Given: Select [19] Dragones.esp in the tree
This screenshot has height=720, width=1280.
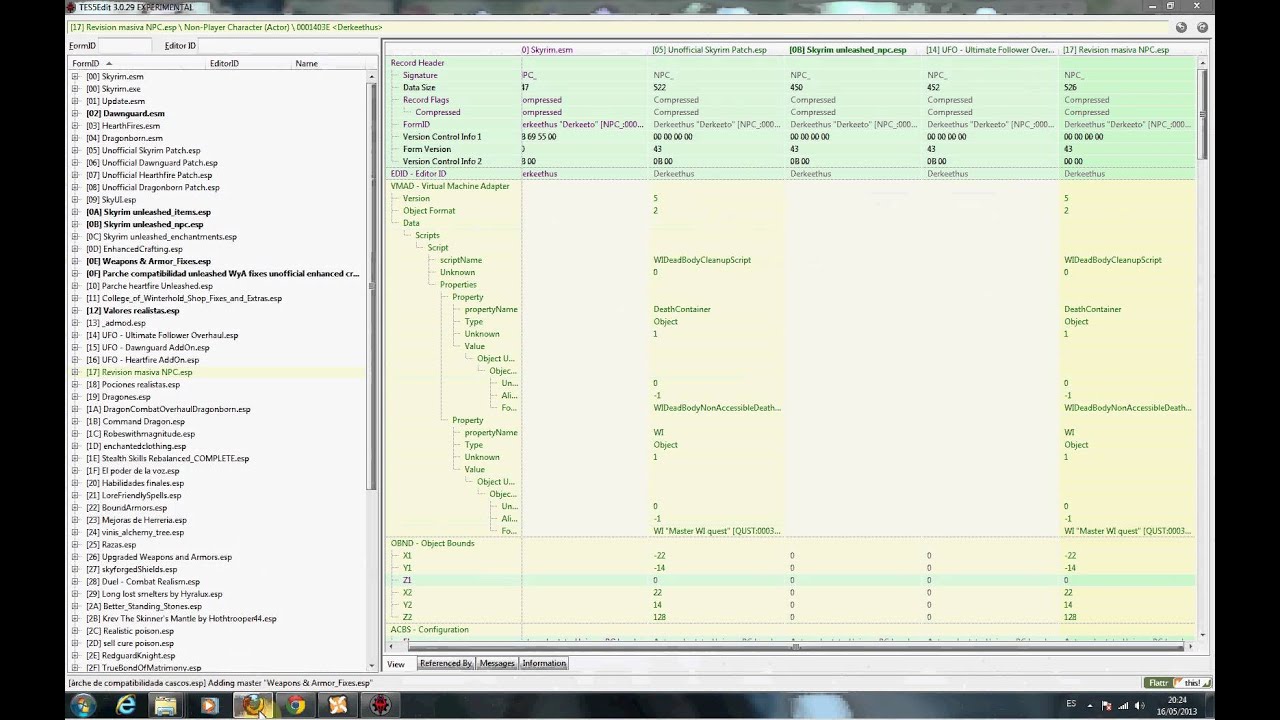Looking at the screenshot, I should tap(118, 397).
